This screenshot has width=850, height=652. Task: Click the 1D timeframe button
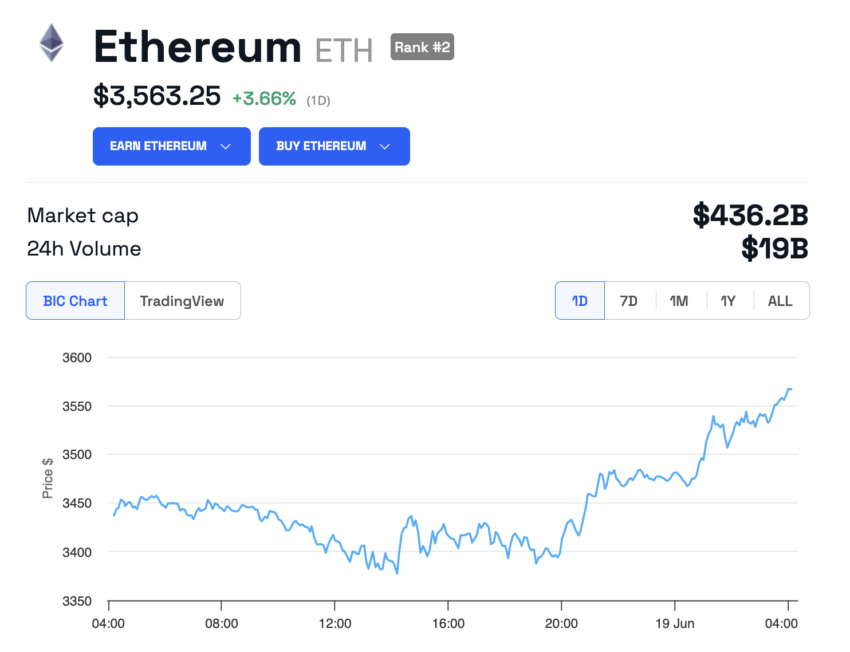579,300
